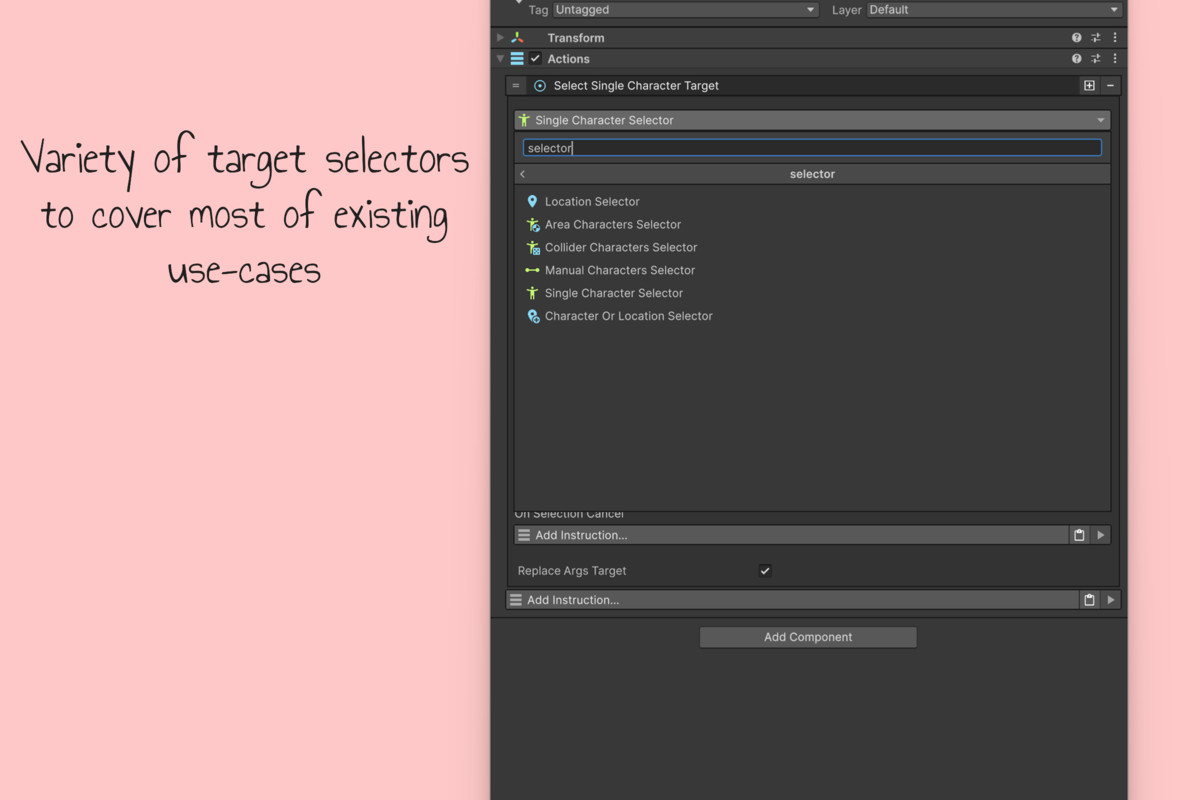1200x800 pixels.
Task: Click the selector search input field
Action: tap(812, 147)
